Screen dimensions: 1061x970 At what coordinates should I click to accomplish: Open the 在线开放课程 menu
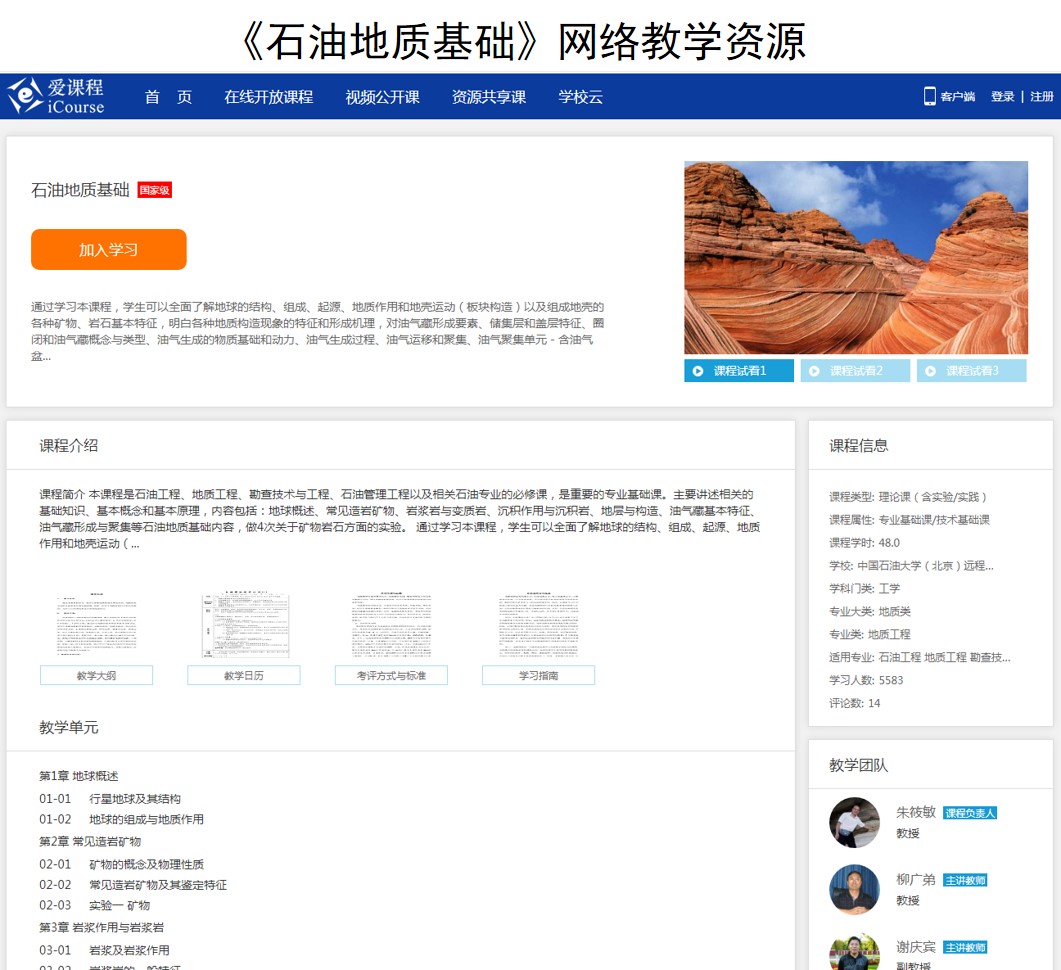click(268, 97)
